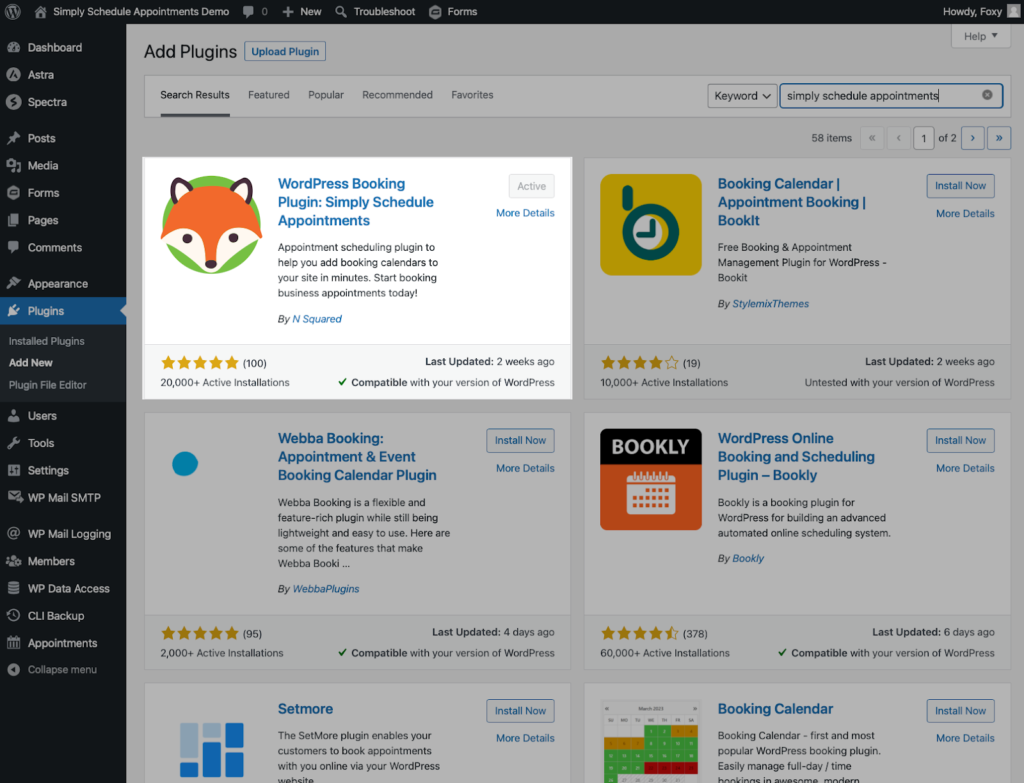Click the current page number field
The width and height of the screenshot is (1024, 783).
tap(923, 138)
